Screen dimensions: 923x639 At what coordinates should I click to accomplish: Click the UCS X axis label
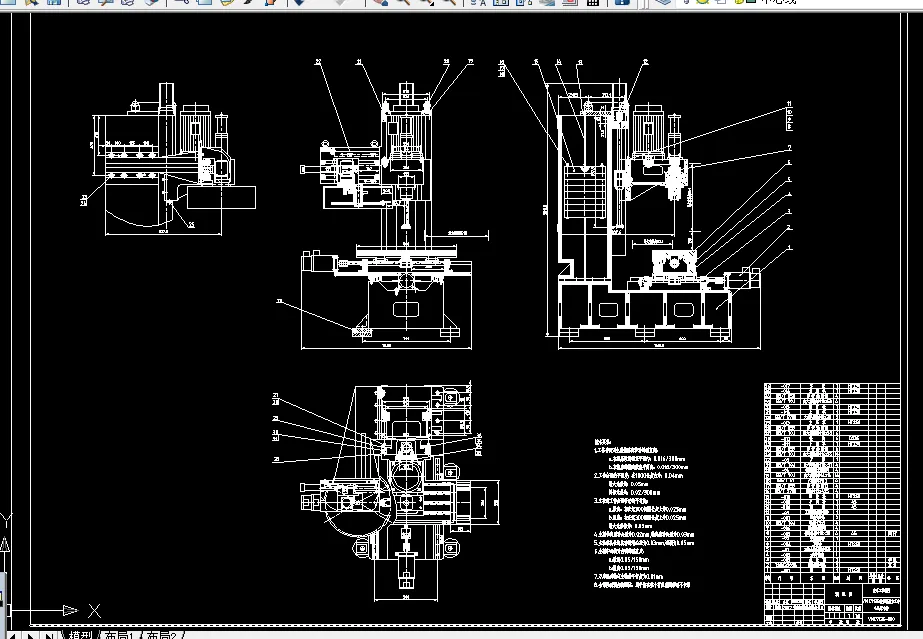tap(94, 611)
